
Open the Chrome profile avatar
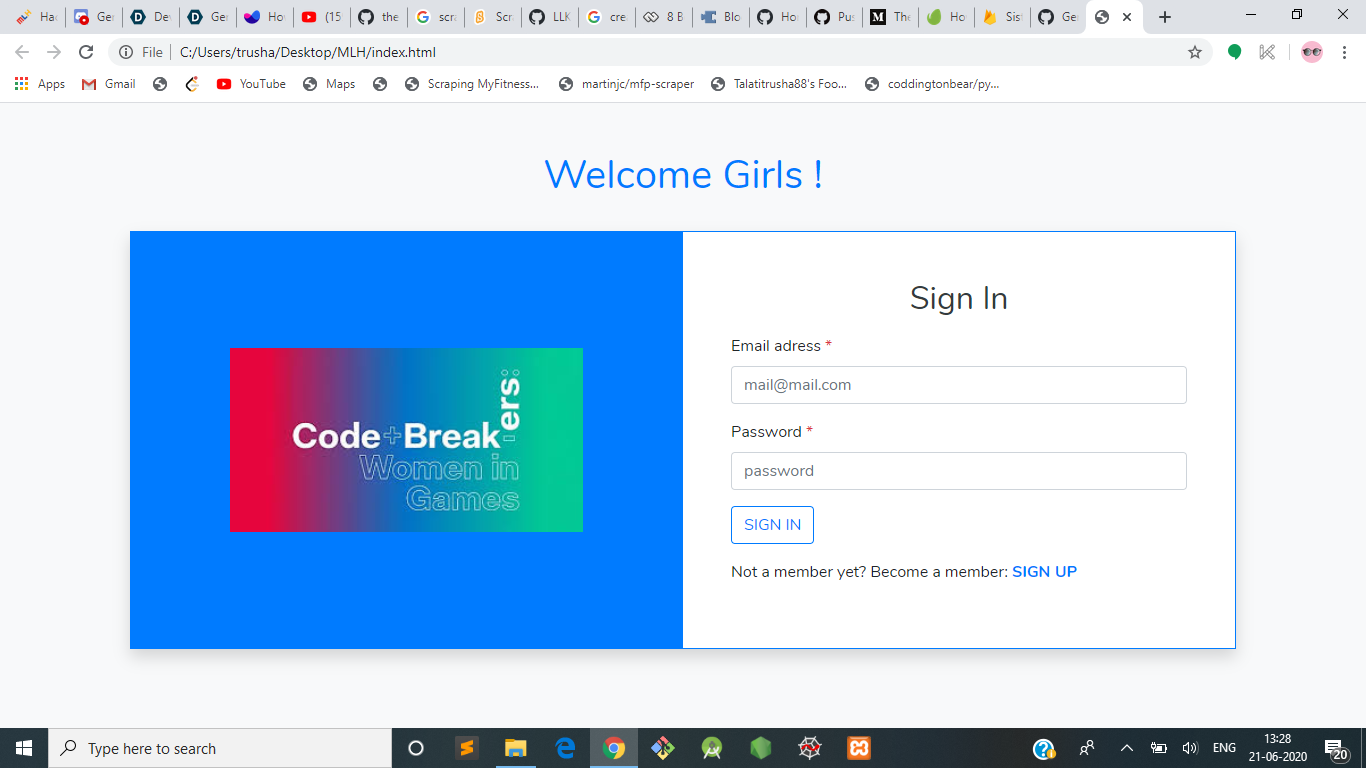[1312, 52]
